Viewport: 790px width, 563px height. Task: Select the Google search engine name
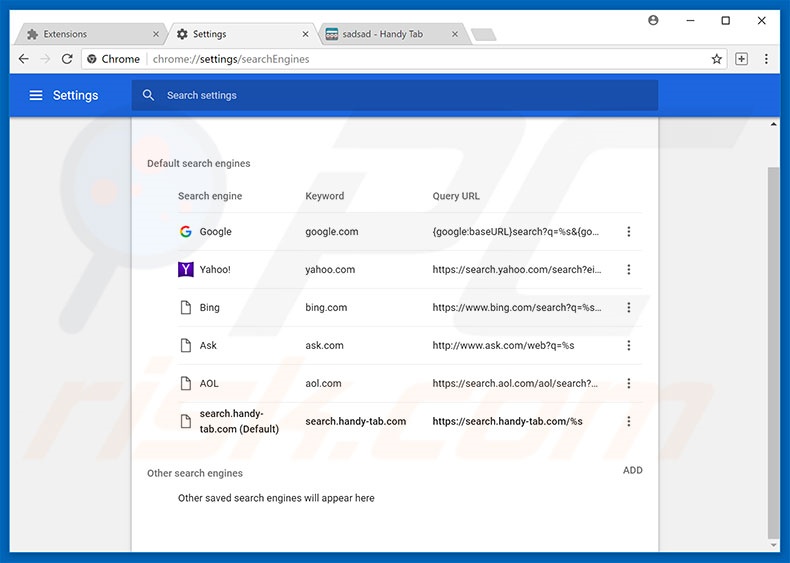pos(215,231)
